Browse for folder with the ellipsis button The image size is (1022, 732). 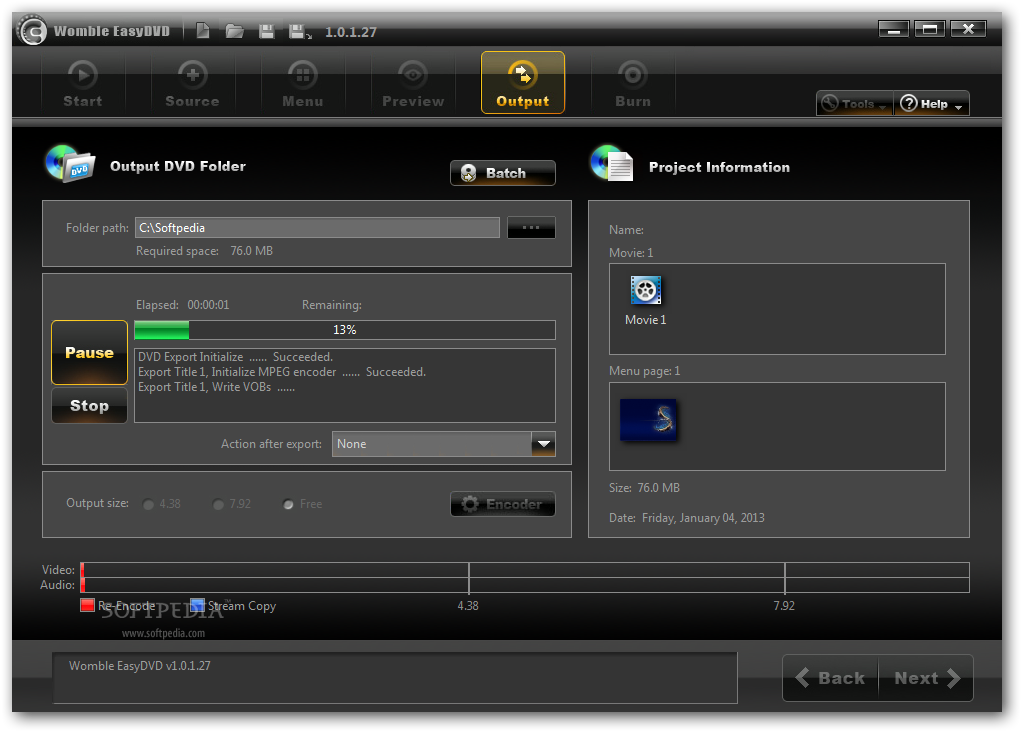coord(531,227)
